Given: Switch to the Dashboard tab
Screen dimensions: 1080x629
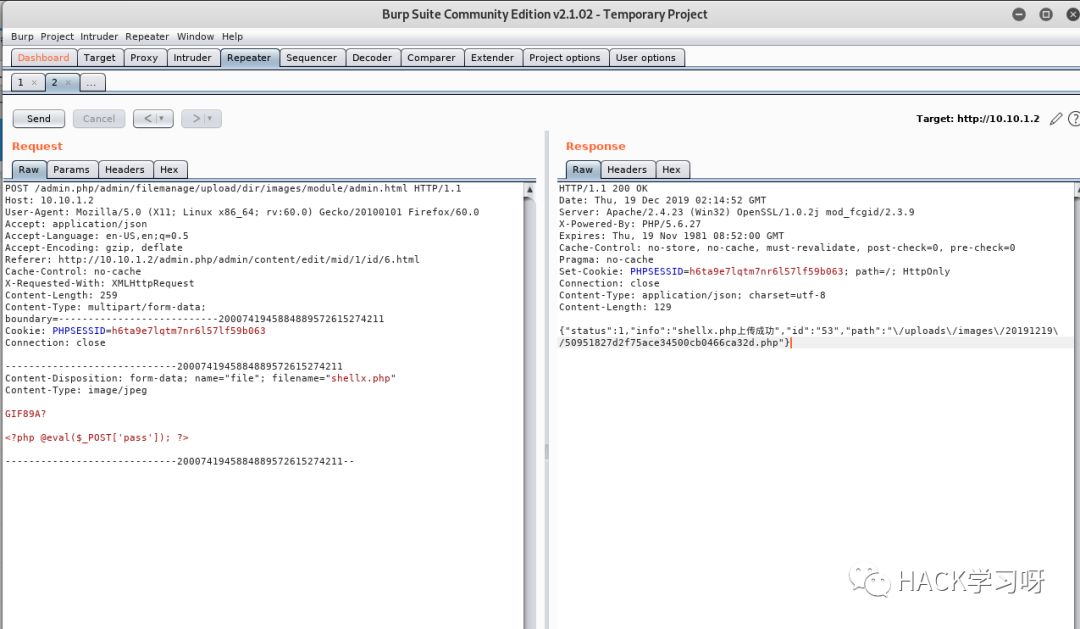Looking at the screenshot, I should click(x=43, y=58).
